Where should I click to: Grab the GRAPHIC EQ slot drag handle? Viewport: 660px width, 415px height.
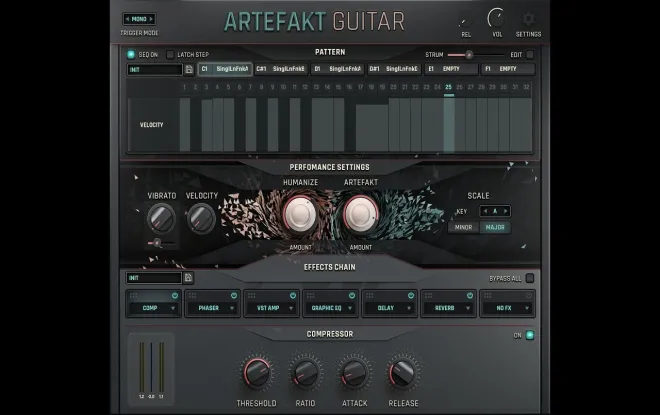[x=311, y=296]
